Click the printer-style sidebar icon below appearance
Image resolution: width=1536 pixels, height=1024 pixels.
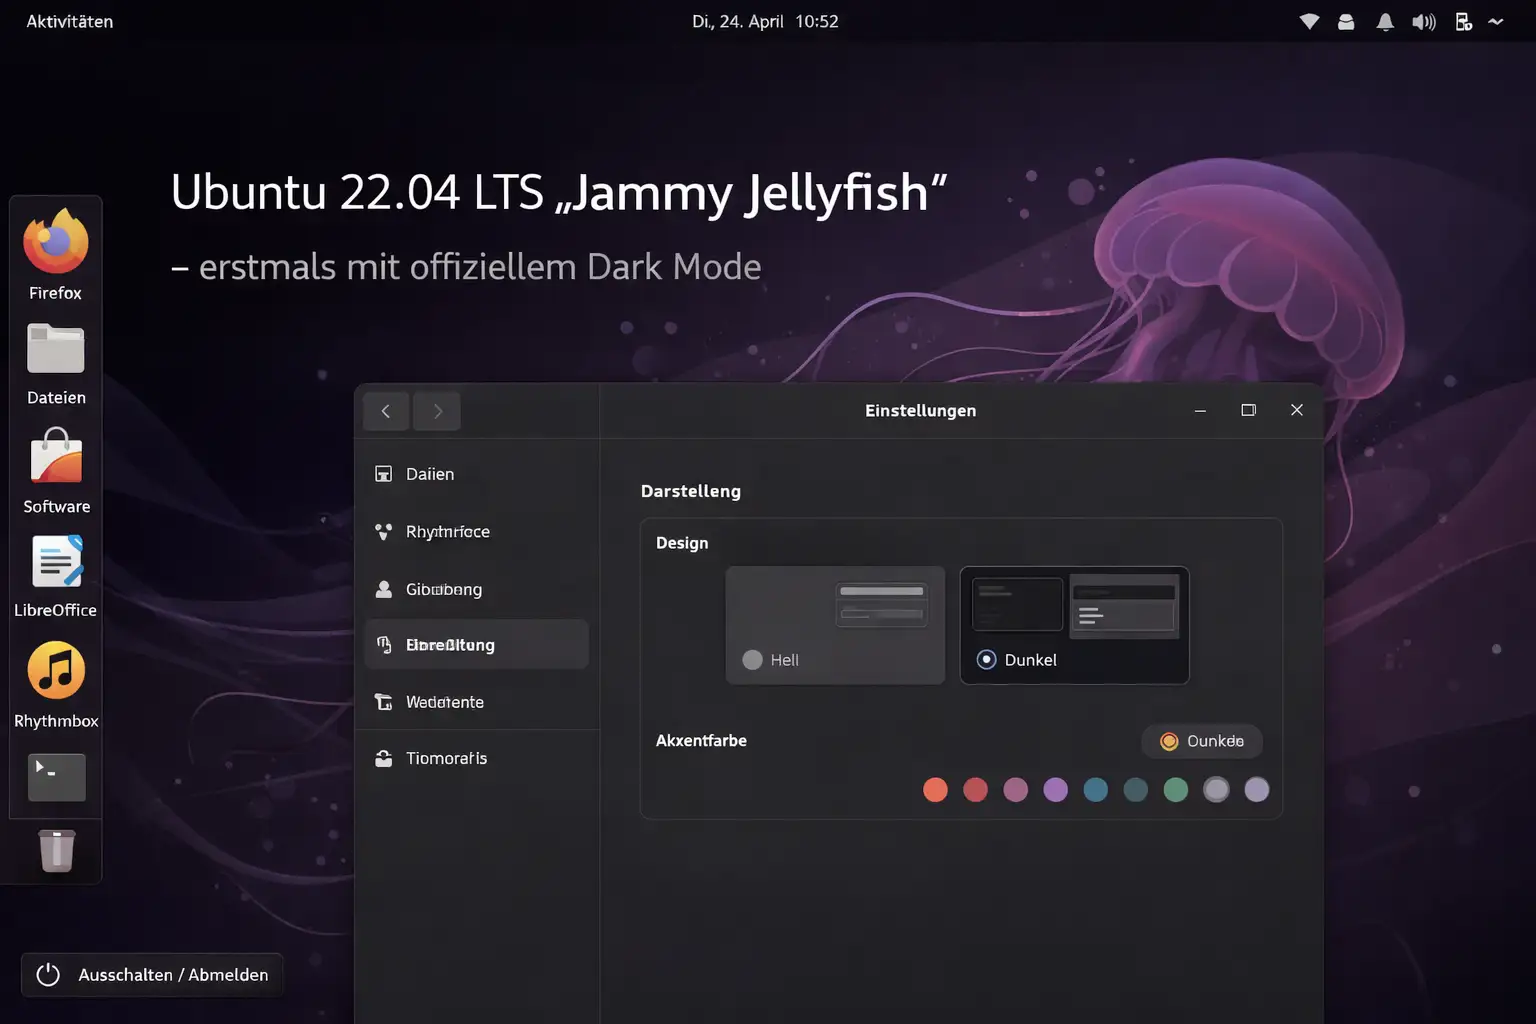pos(384,702)
